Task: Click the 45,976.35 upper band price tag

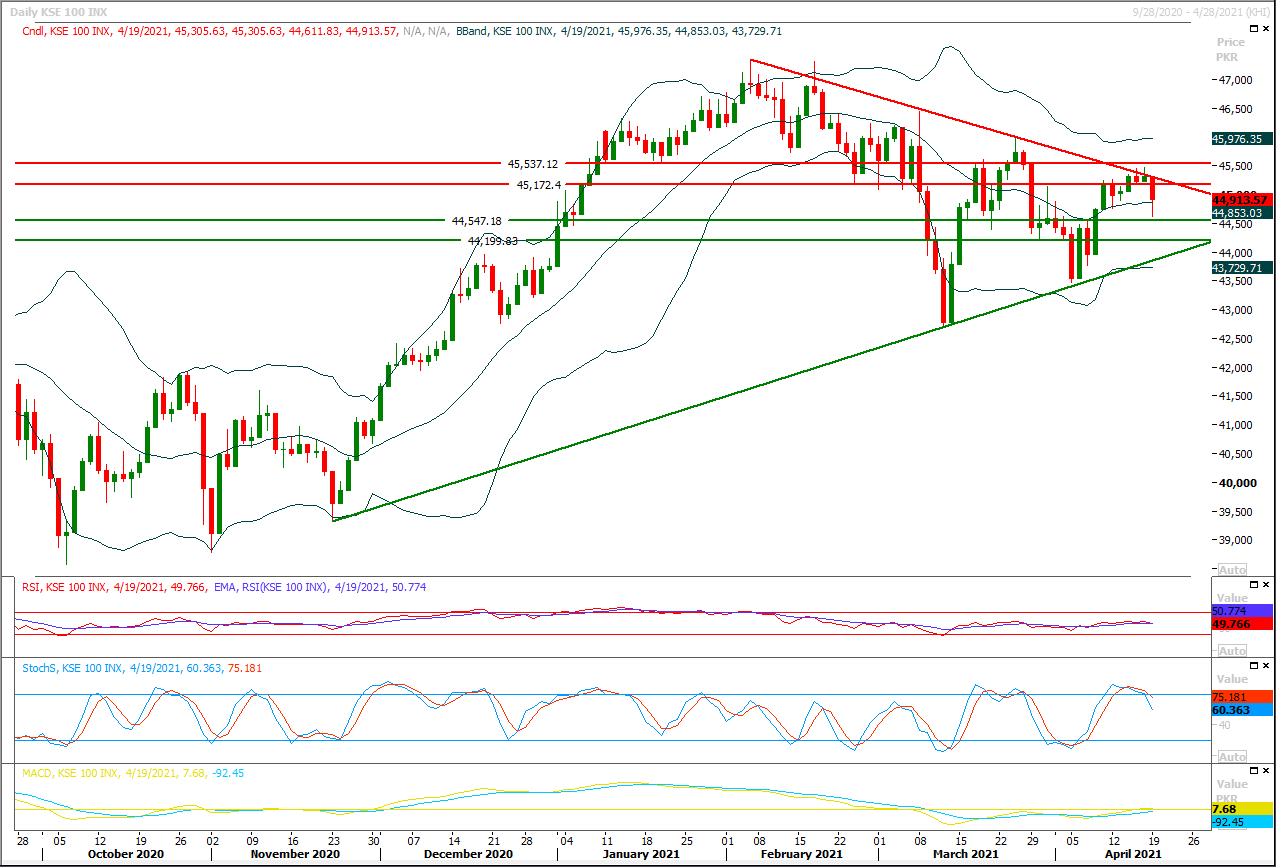Action: (x=1241, y=139)
